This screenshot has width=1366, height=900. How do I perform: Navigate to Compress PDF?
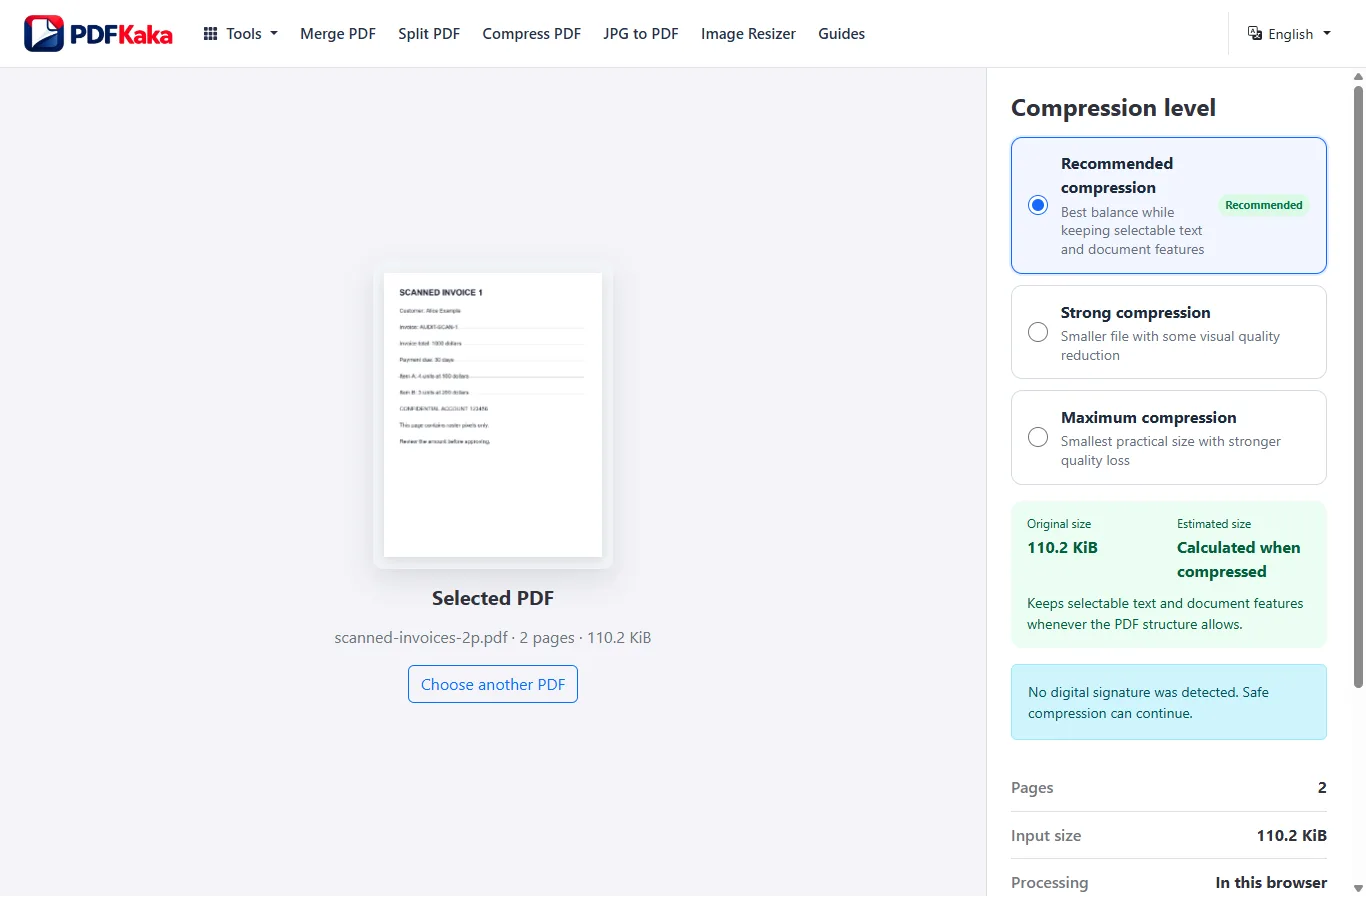pyautogui.click(x=532, y=34)
